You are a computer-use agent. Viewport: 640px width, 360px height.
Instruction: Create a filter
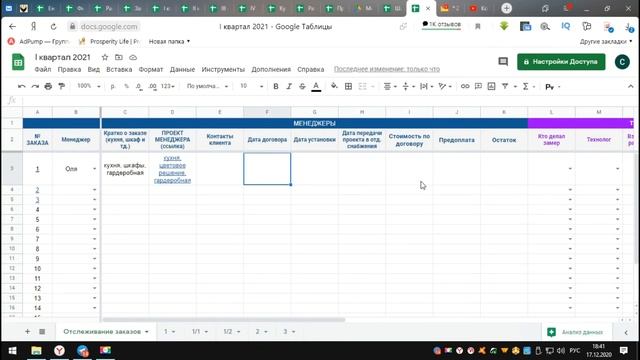(505, 87)
